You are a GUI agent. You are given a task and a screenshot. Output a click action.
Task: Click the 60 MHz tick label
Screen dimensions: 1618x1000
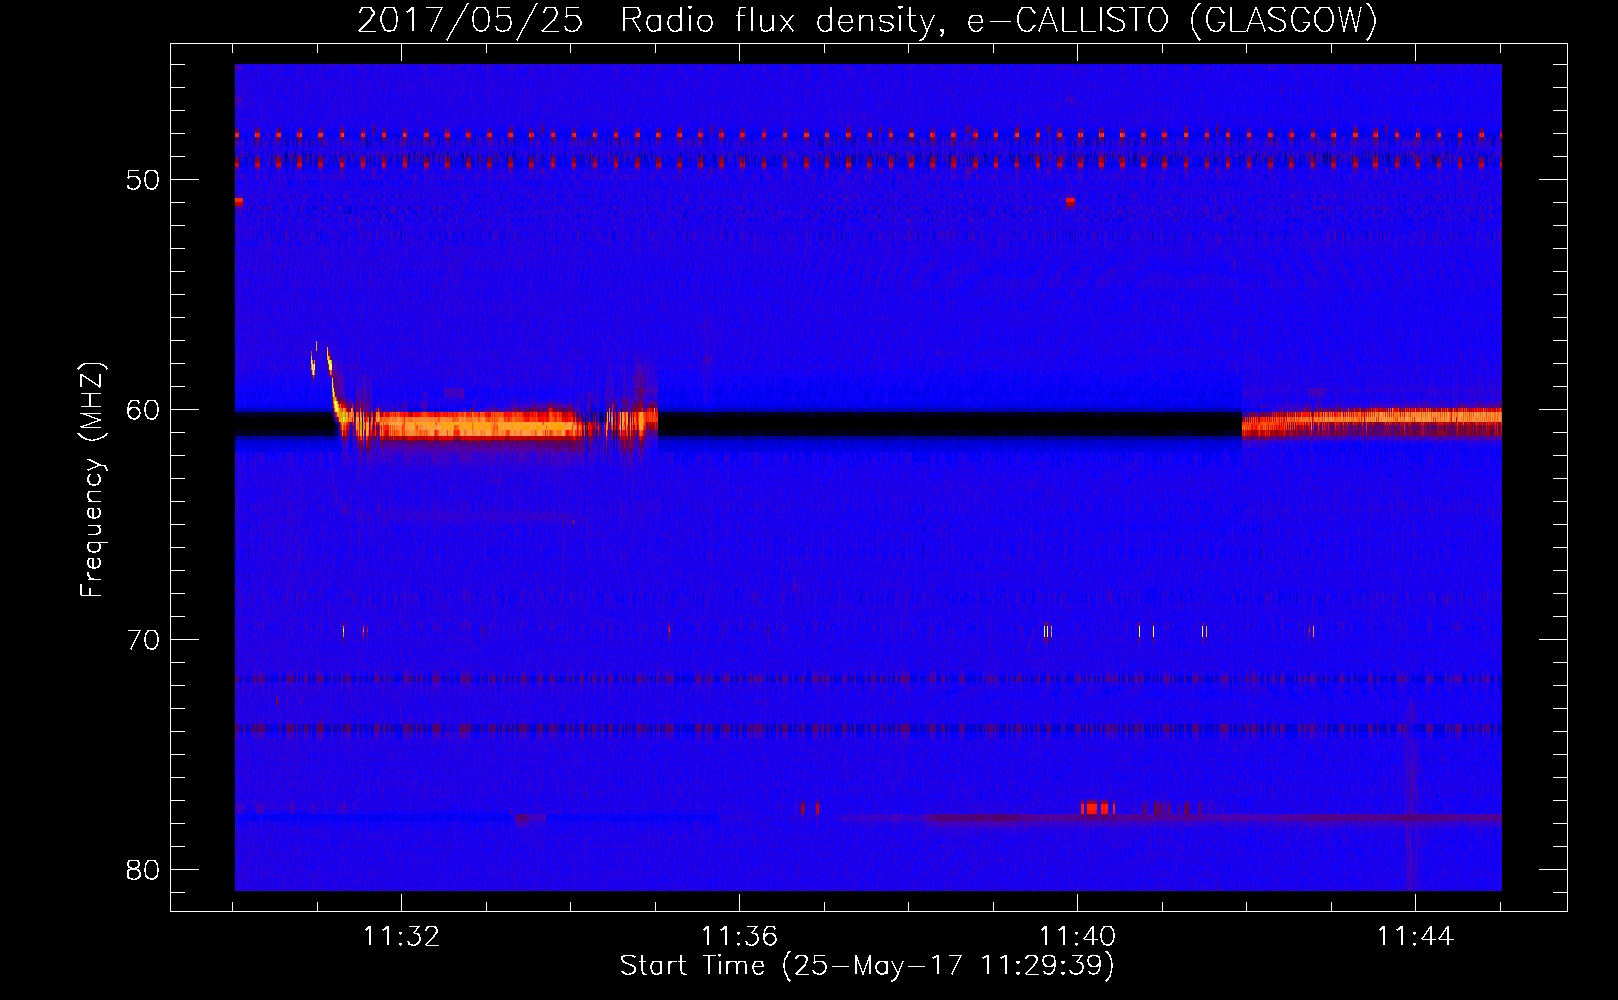[x=143, y=410]
